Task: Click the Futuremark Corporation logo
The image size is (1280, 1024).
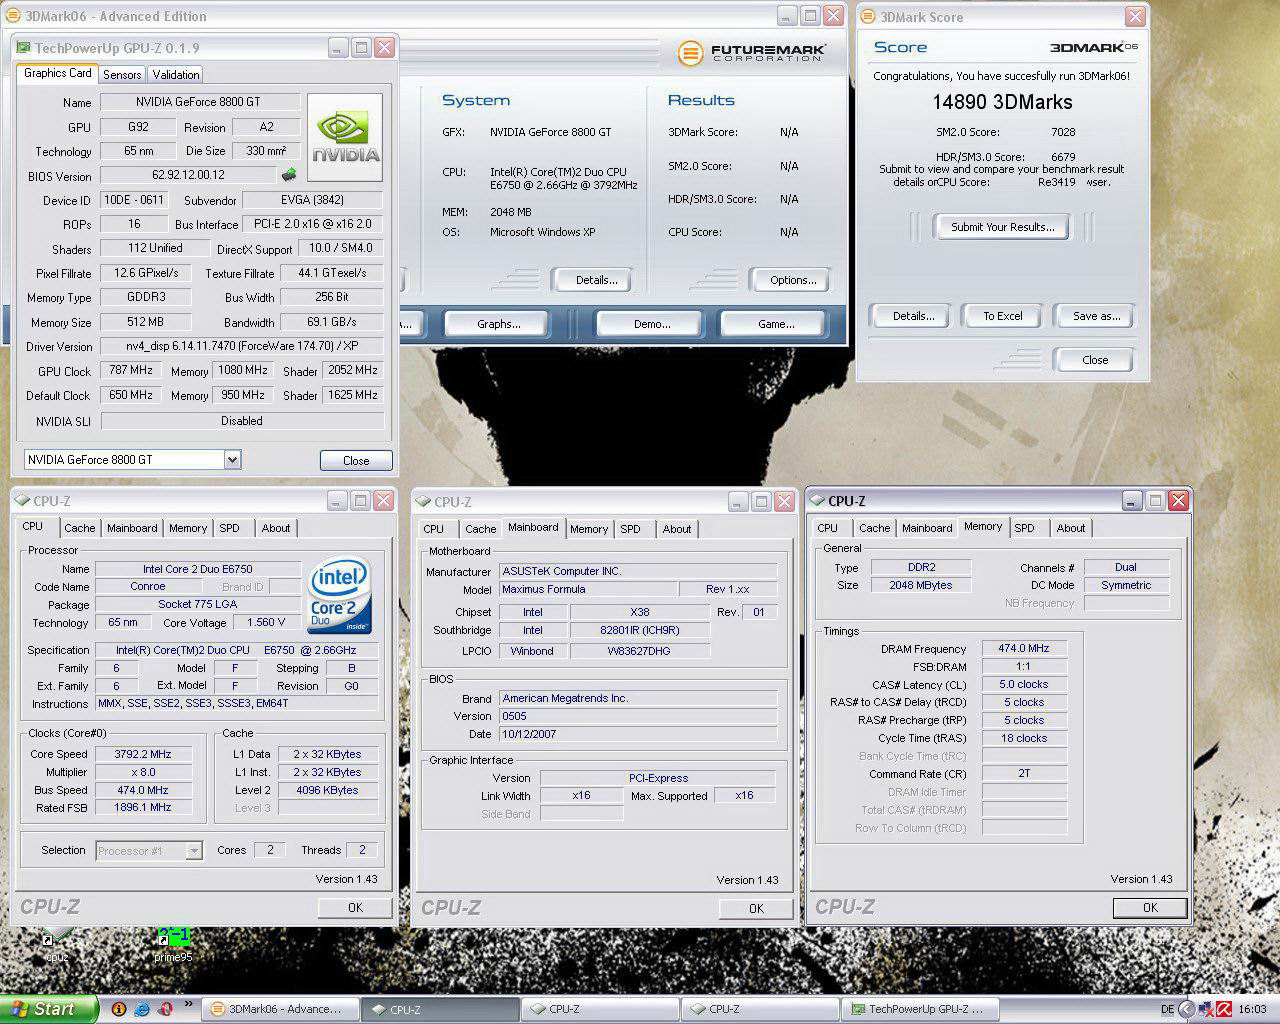Action: tap(750, 53)
